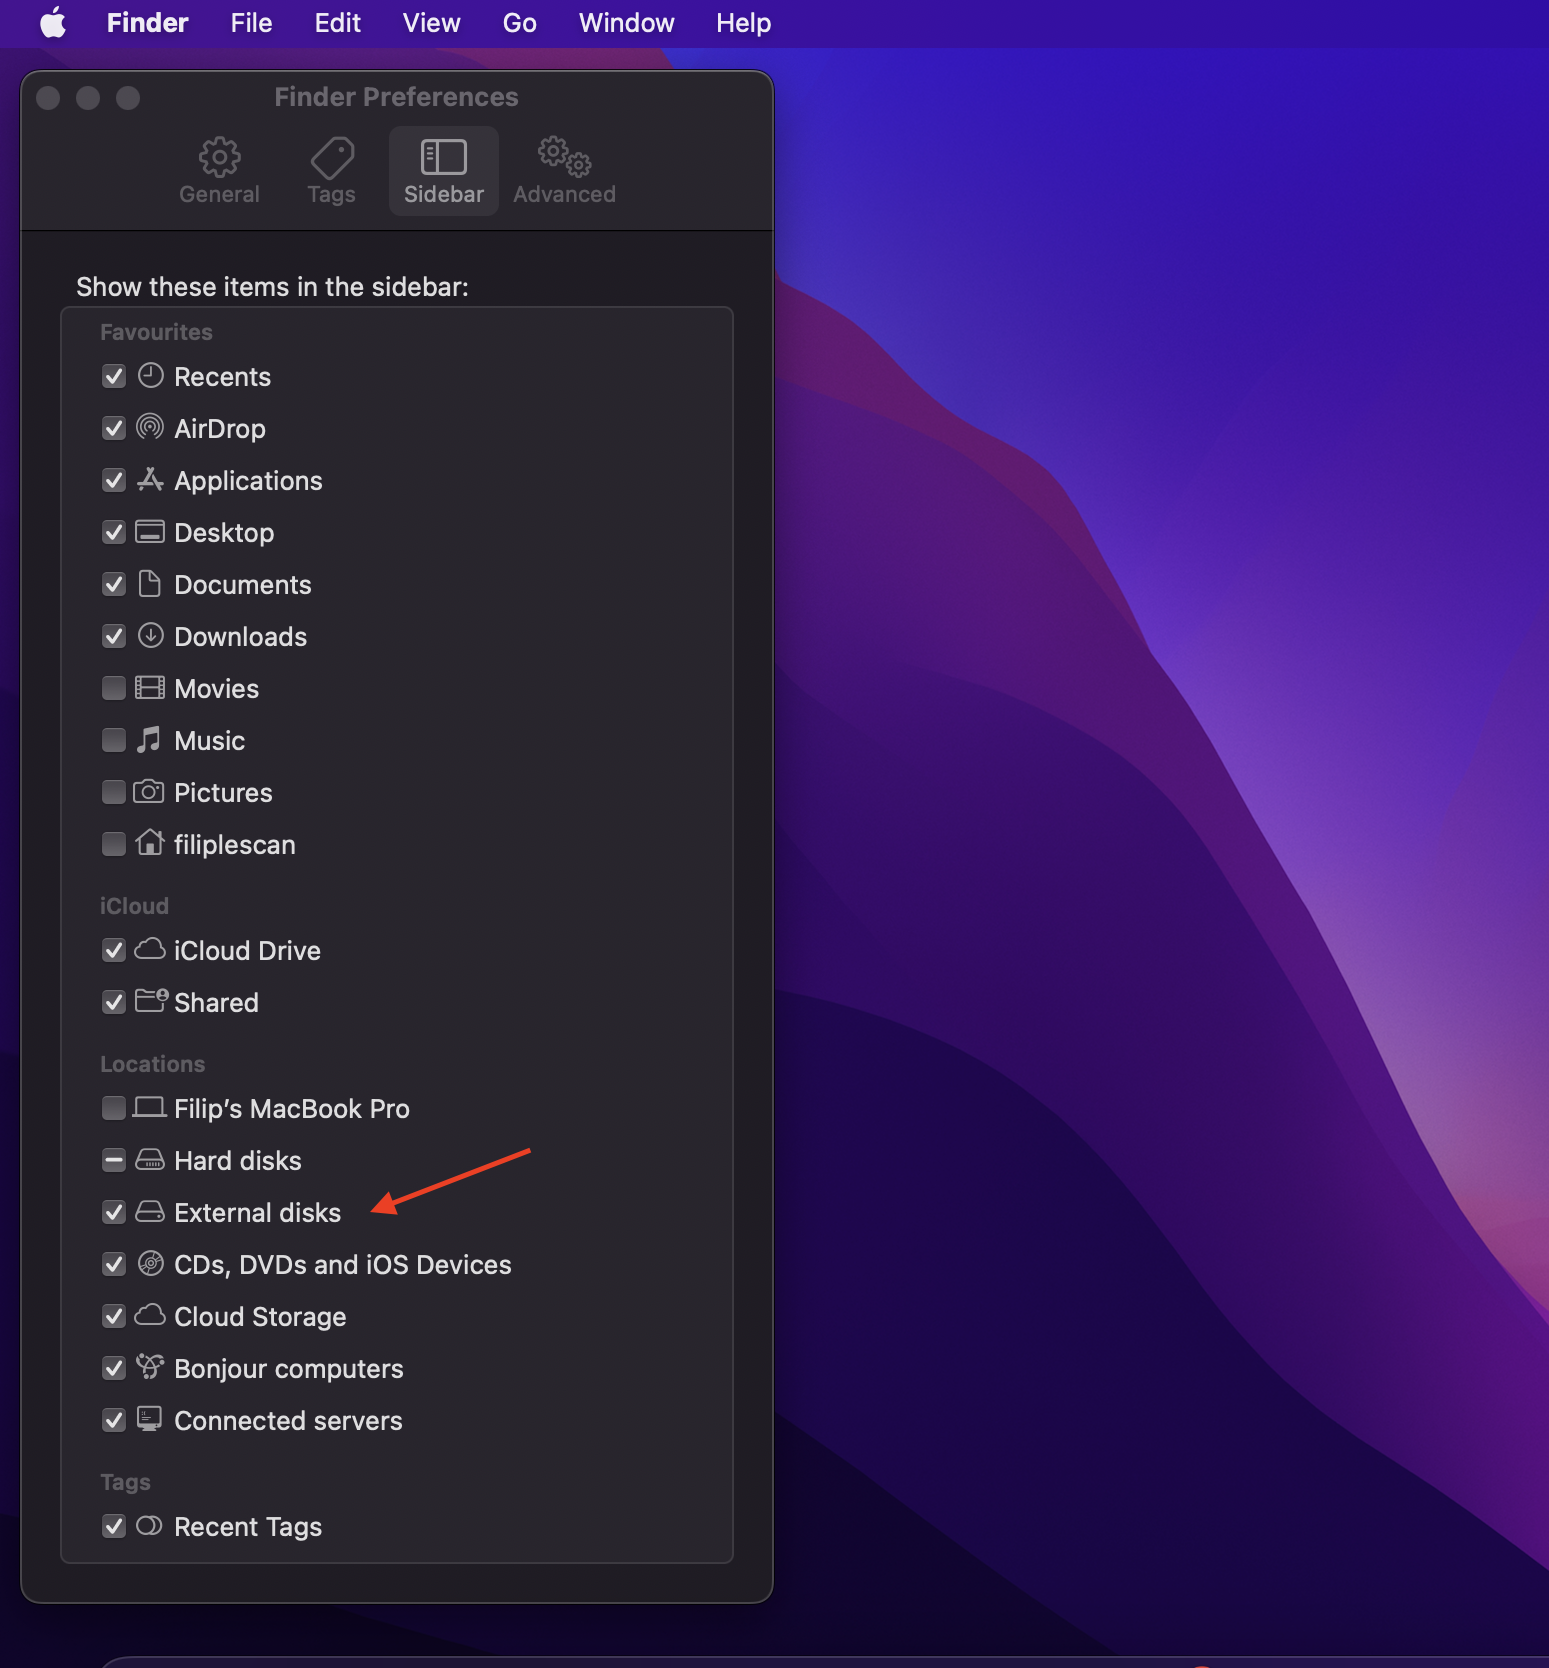Uncheck the Cloud Storage checkbox

(x=114, y=1316)
